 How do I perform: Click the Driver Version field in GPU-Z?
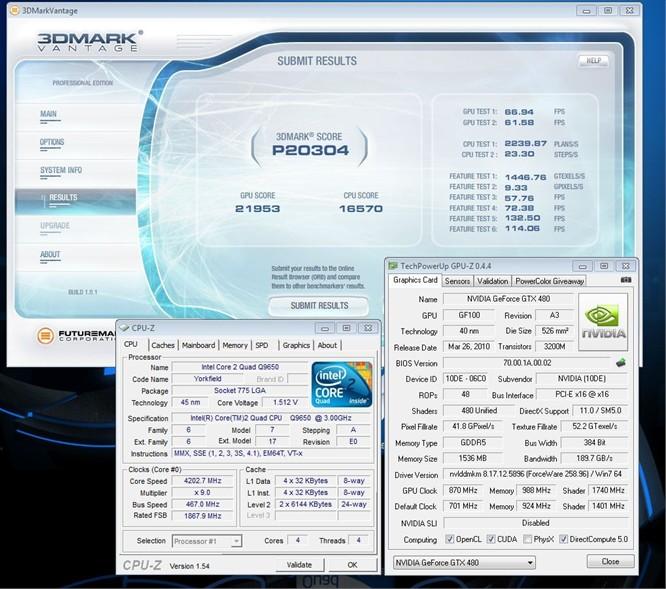[535, 474]
